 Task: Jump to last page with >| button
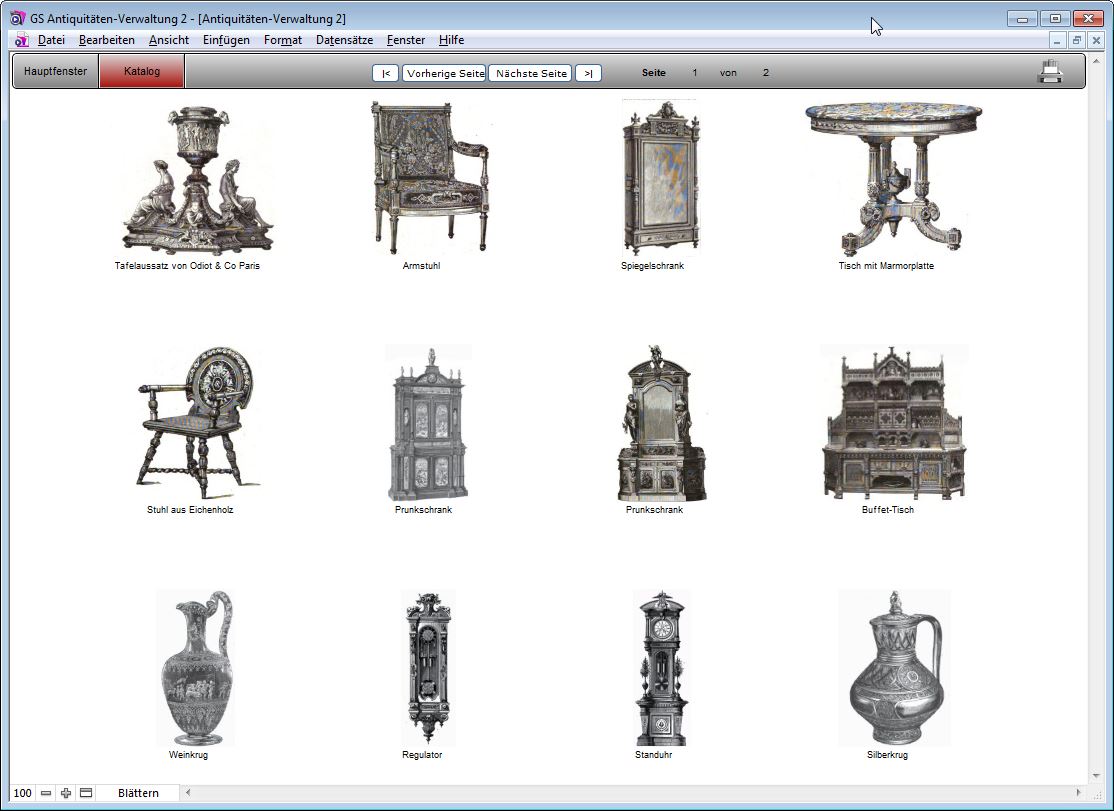588,73
